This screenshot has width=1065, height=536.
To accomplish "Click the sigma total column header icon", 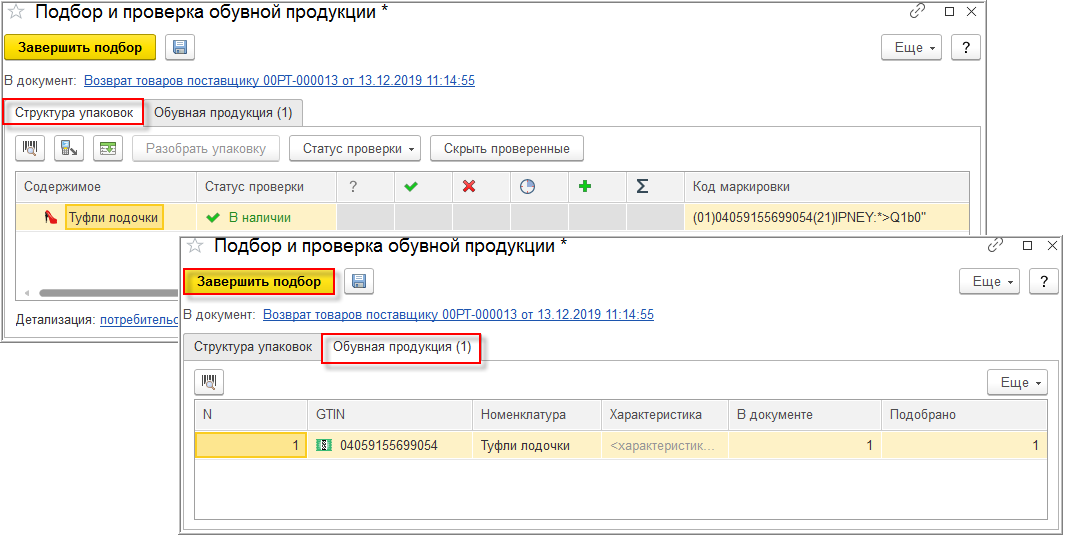I will click(642, 187).
